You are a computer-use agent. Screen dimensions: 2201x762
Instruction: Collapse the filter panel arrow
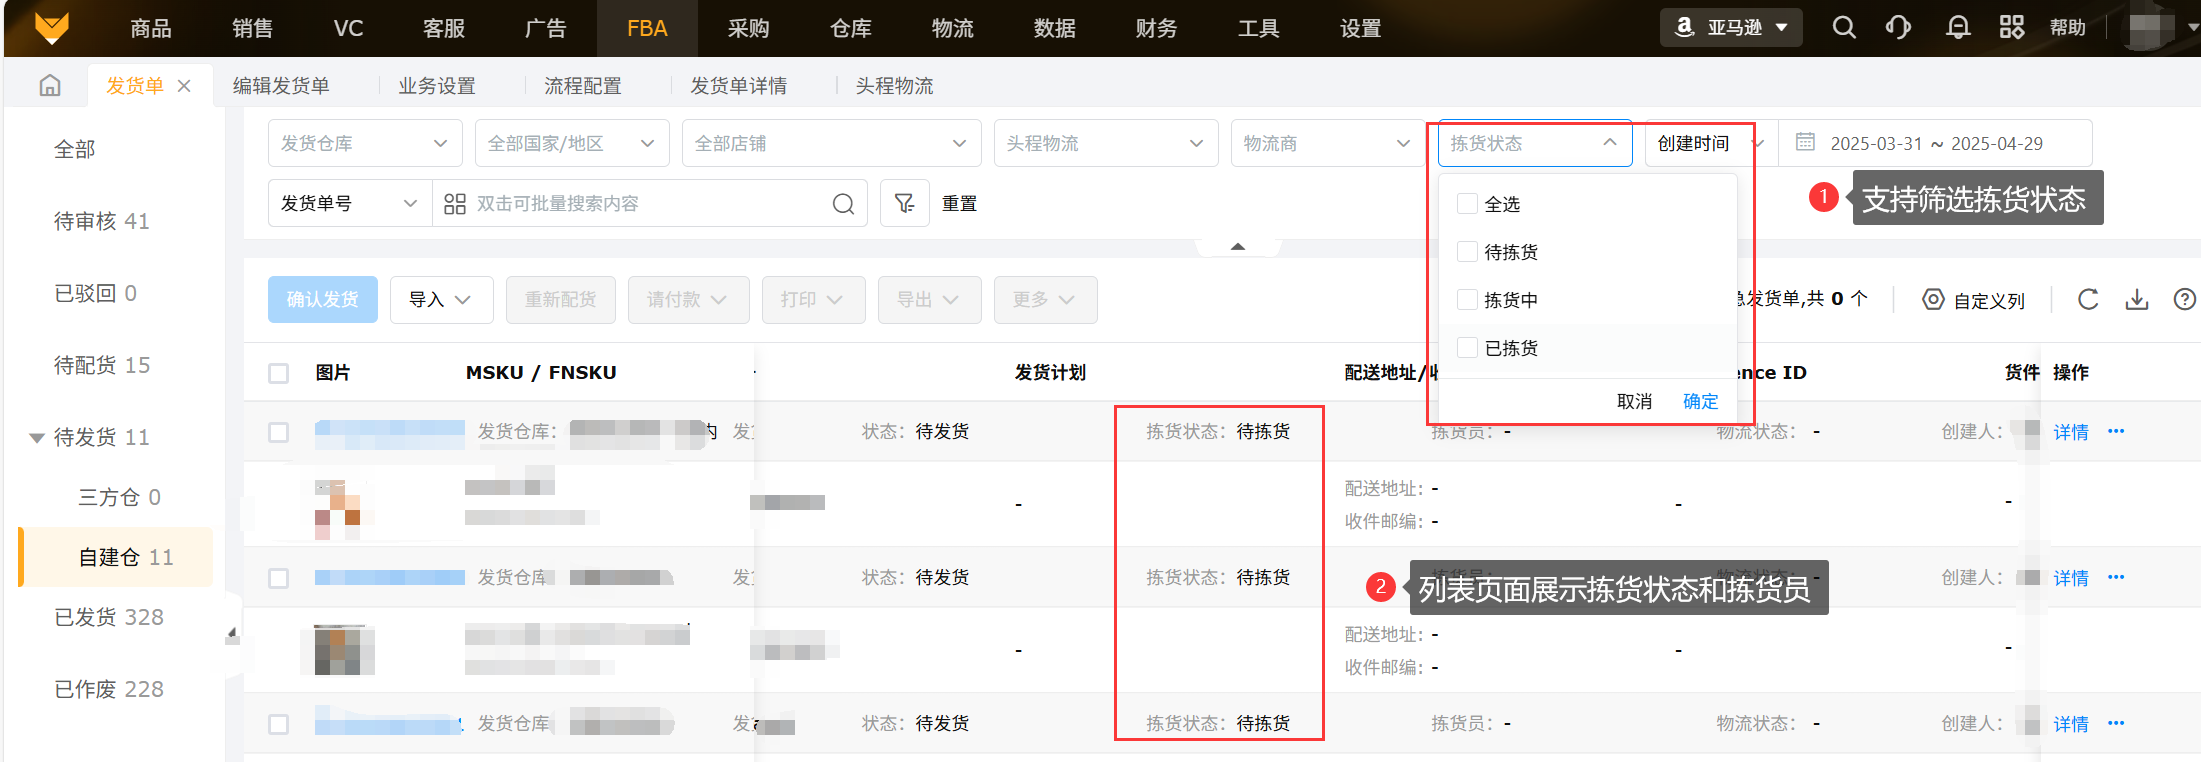coord(1238,246)
